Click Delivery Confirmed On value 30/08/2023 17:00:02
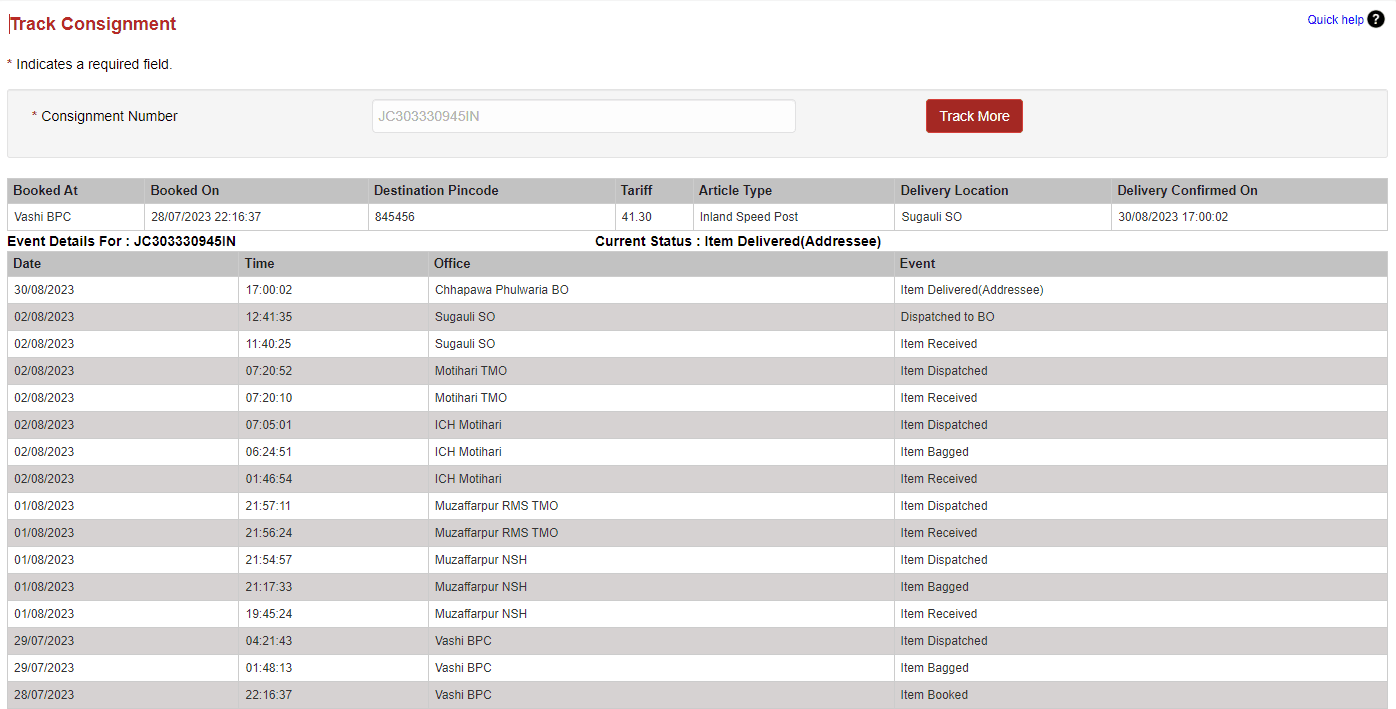The image size is (1396, 709). click(1173, 217)
